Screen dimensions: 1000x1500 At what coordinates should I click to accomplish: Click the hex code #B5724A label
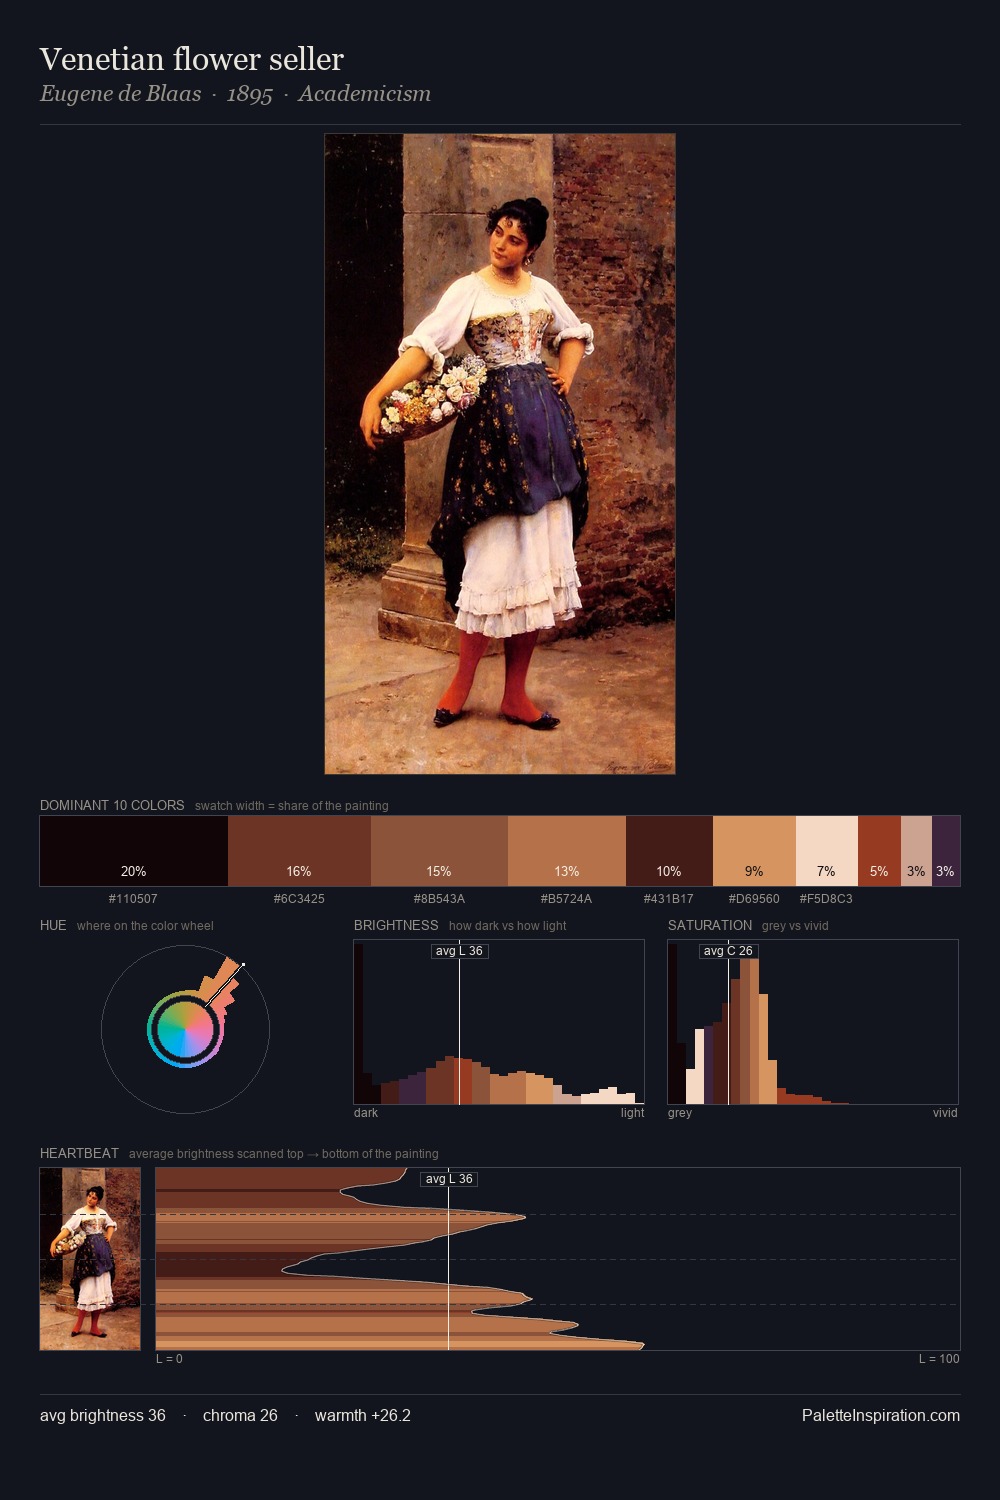[x=566, y=899]
